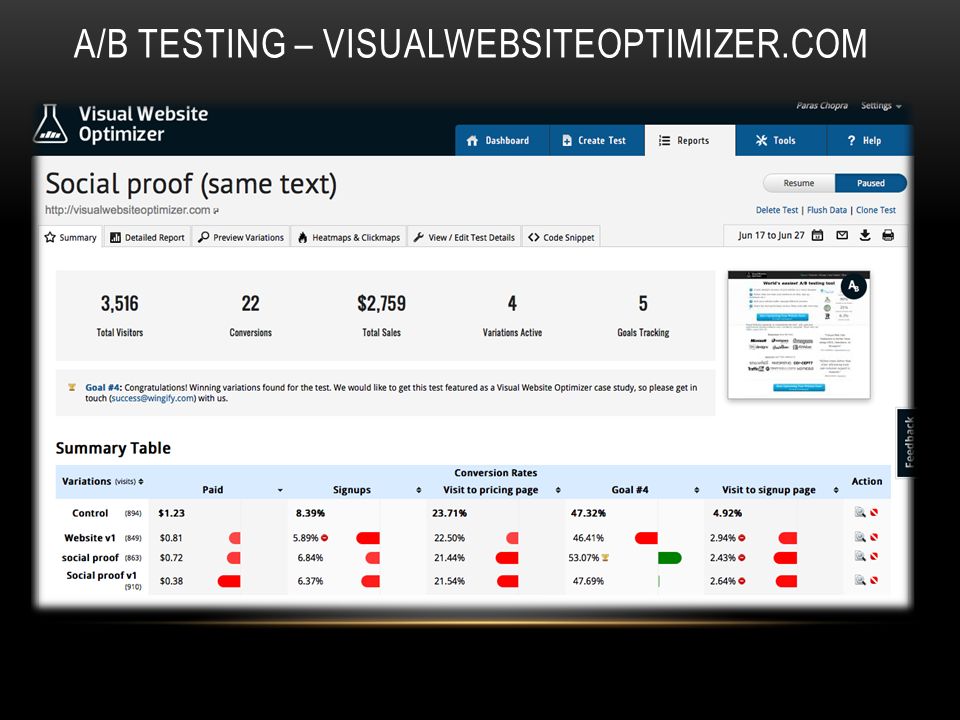Click the Social proof v1 variation name
The image size is (960, 720).
[x=102, y=576]
